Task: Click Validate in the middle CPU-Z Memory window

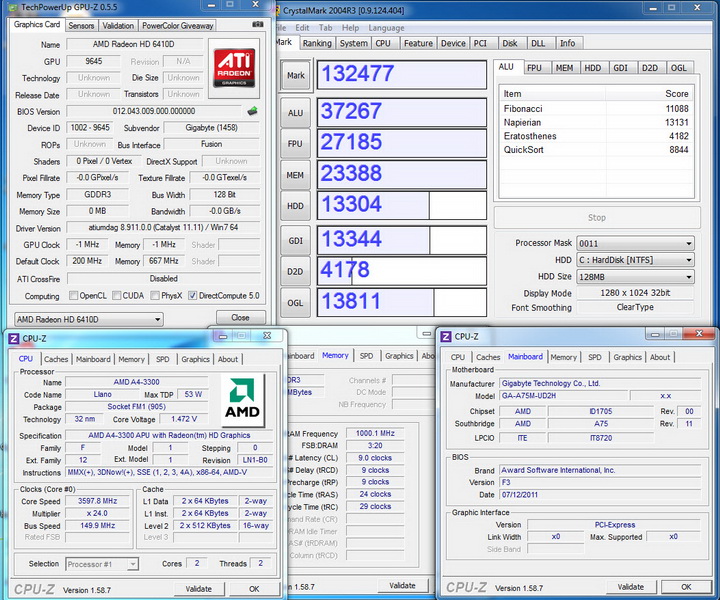Action: click(x=402, y=585)
